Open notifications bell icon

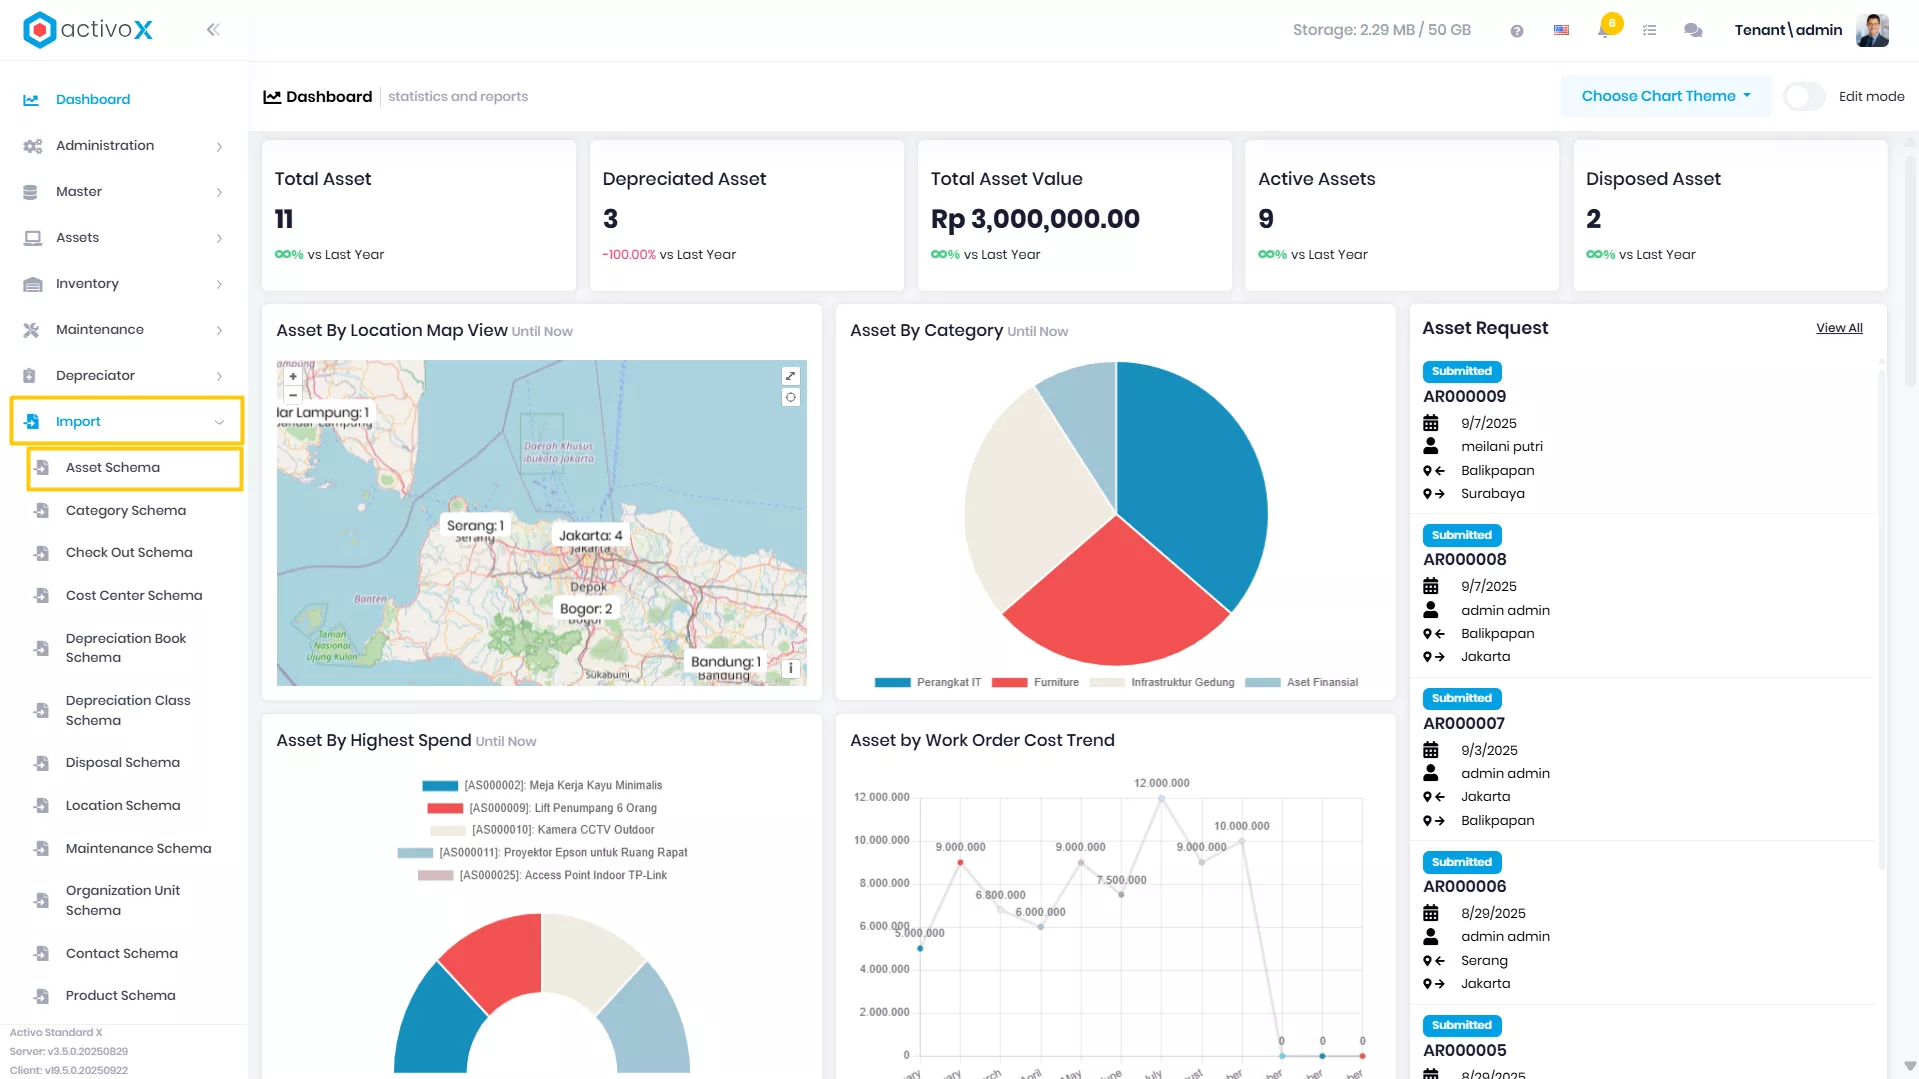(x=1604, y=30)
